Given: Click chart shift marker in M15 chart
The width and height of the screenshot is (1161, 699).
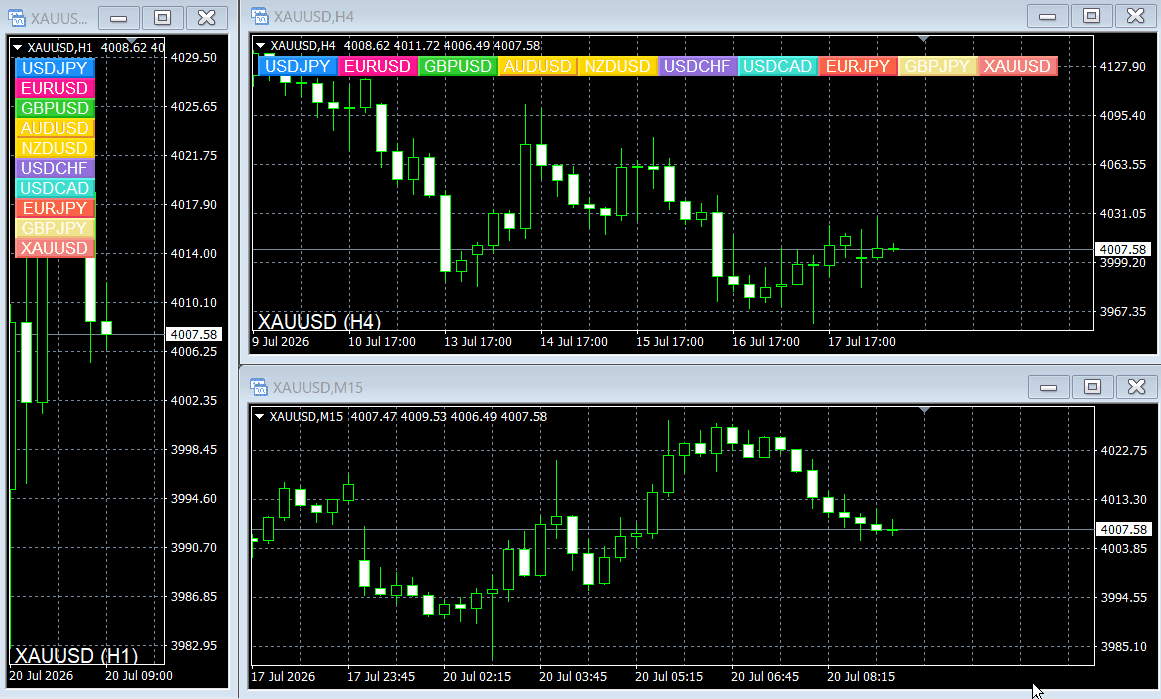Looking at the screenshot, I should [x=924, y=409].
